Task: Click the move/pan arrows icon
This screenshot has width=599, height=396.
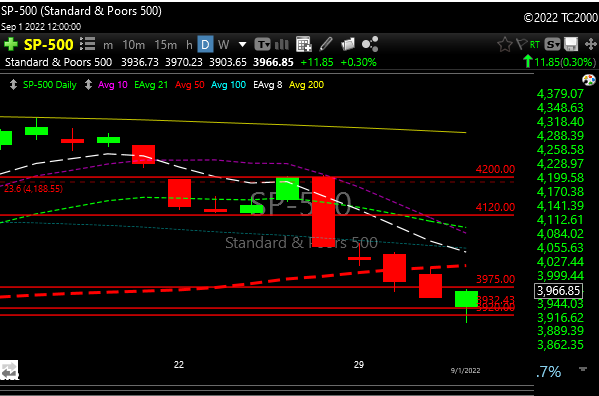Action: tap(591, 44)
